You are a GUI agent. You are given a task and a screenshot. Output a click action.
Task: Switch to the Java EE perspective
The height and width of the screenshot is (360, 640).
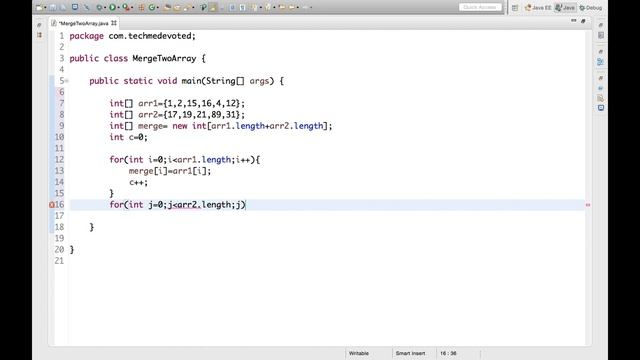point(538,7)
